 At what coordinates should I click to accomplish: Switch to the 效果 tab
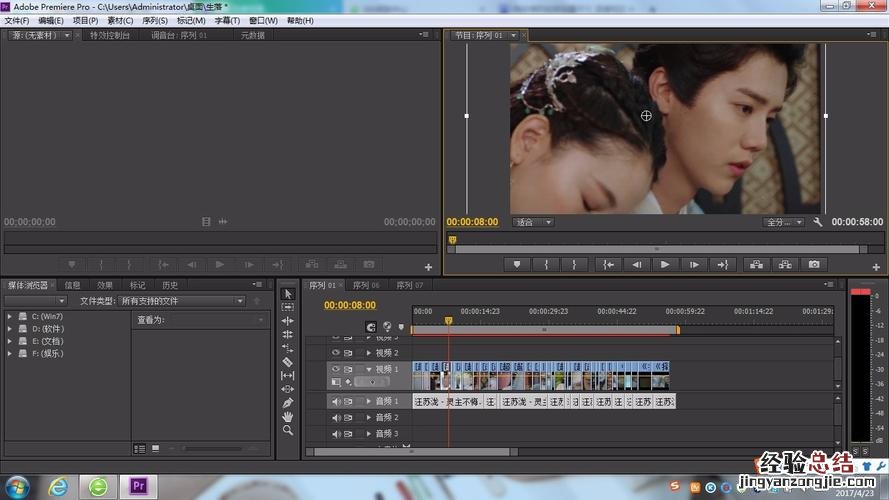pos(104,285)
